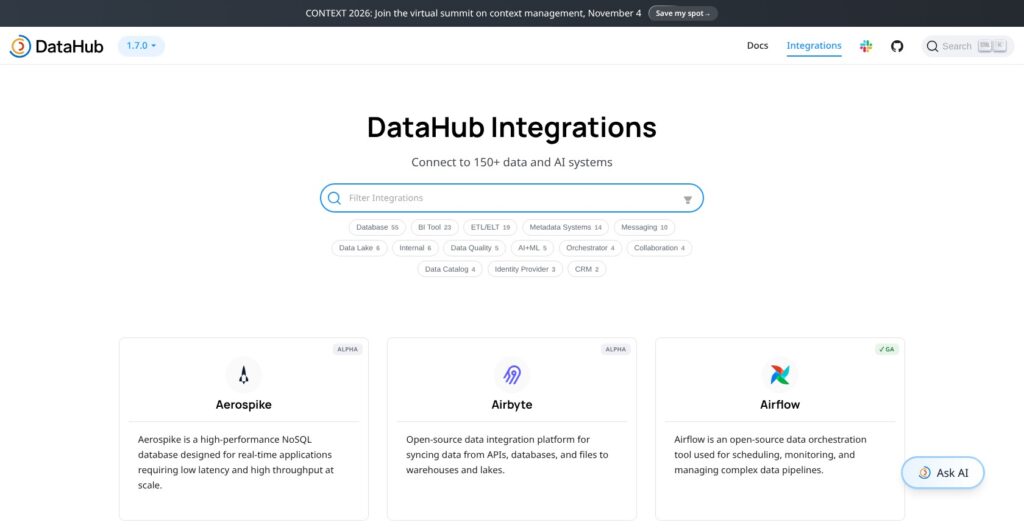Click the ALPHA badge on Airbyte card

coord(616,350)
